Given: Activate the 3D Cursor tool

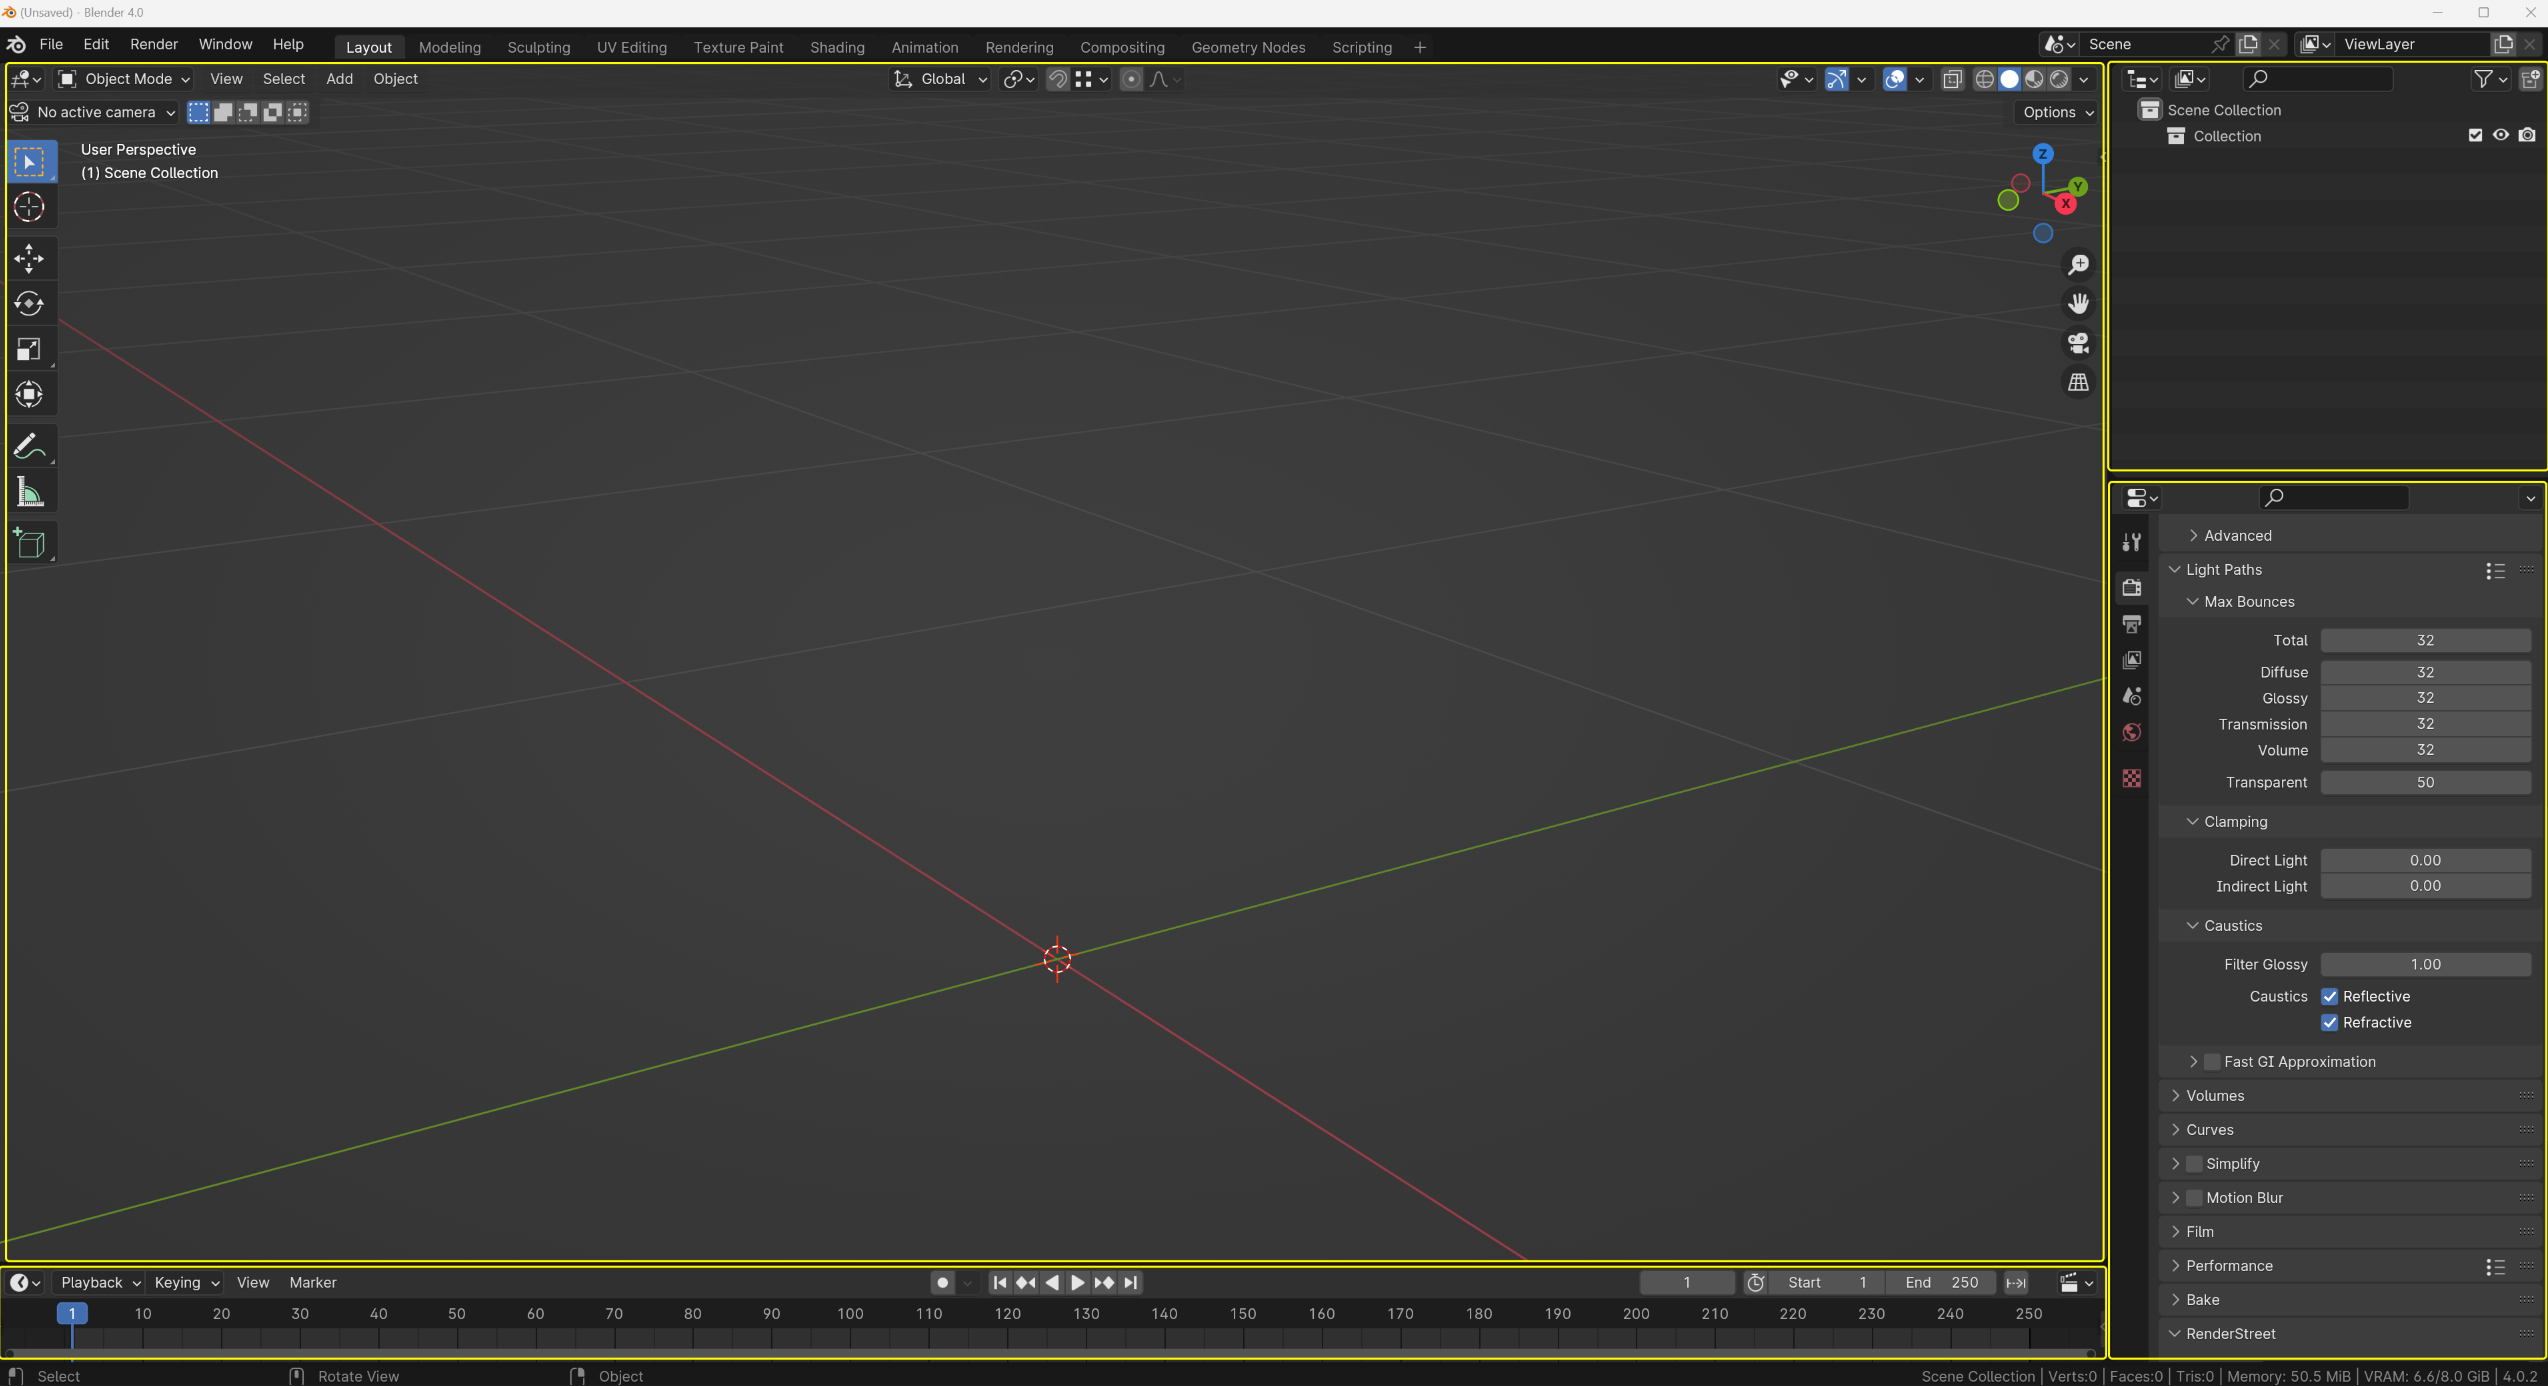Looking at the screenshot, I should click(30, 207).
